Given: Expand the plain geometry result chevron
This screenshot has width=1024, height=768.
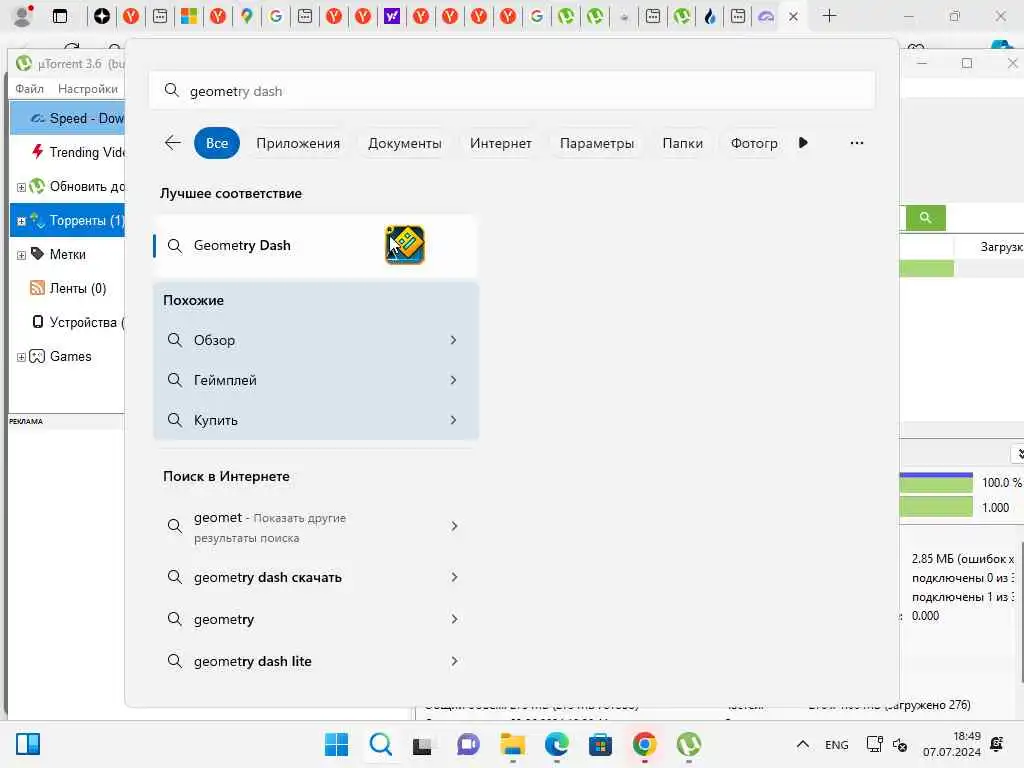Looking at the screenshot, I should point(455,619).
